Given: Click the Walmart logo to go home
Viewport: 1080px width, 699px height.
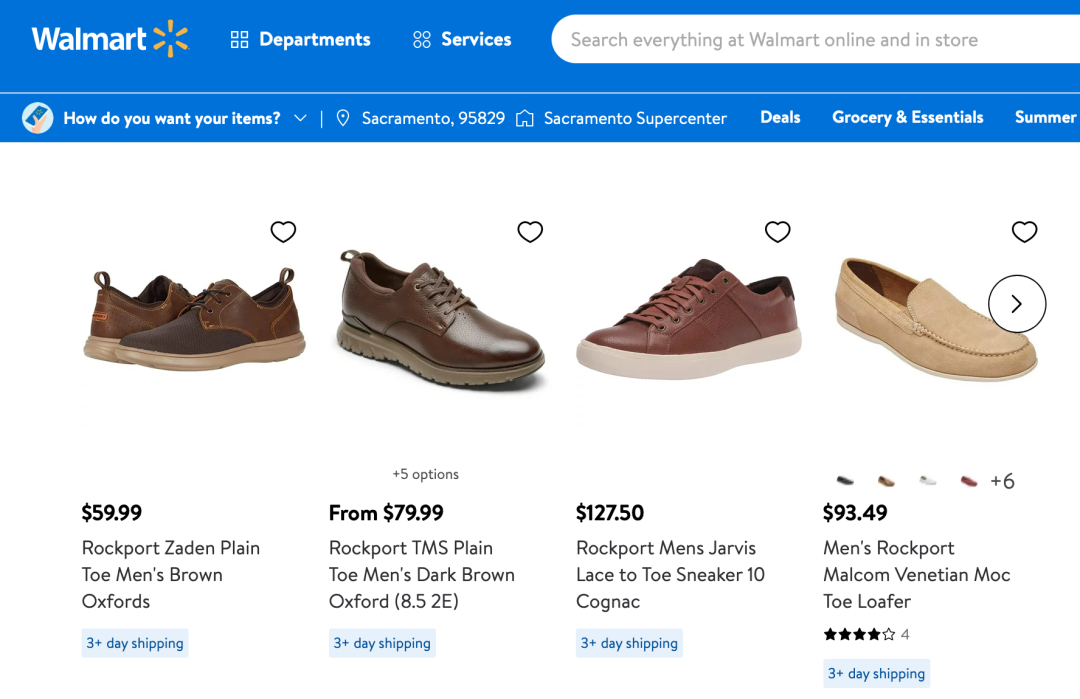Looking at the screenshot, I should 110,39.
